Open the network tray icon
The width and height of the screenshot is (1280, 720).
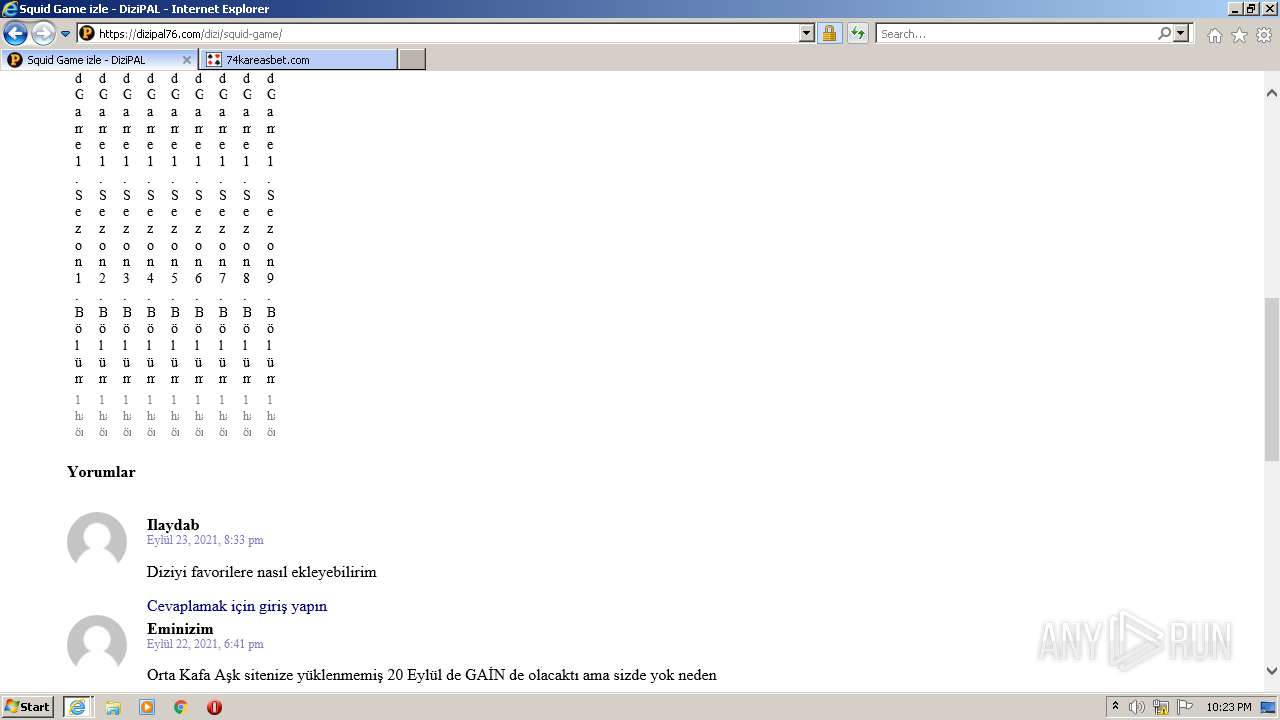1161,707
